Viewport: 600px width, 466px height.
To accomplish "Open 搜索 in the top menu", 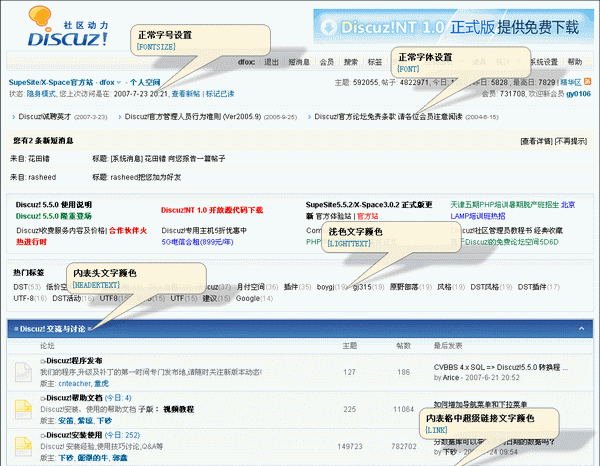I will [351, 62].
